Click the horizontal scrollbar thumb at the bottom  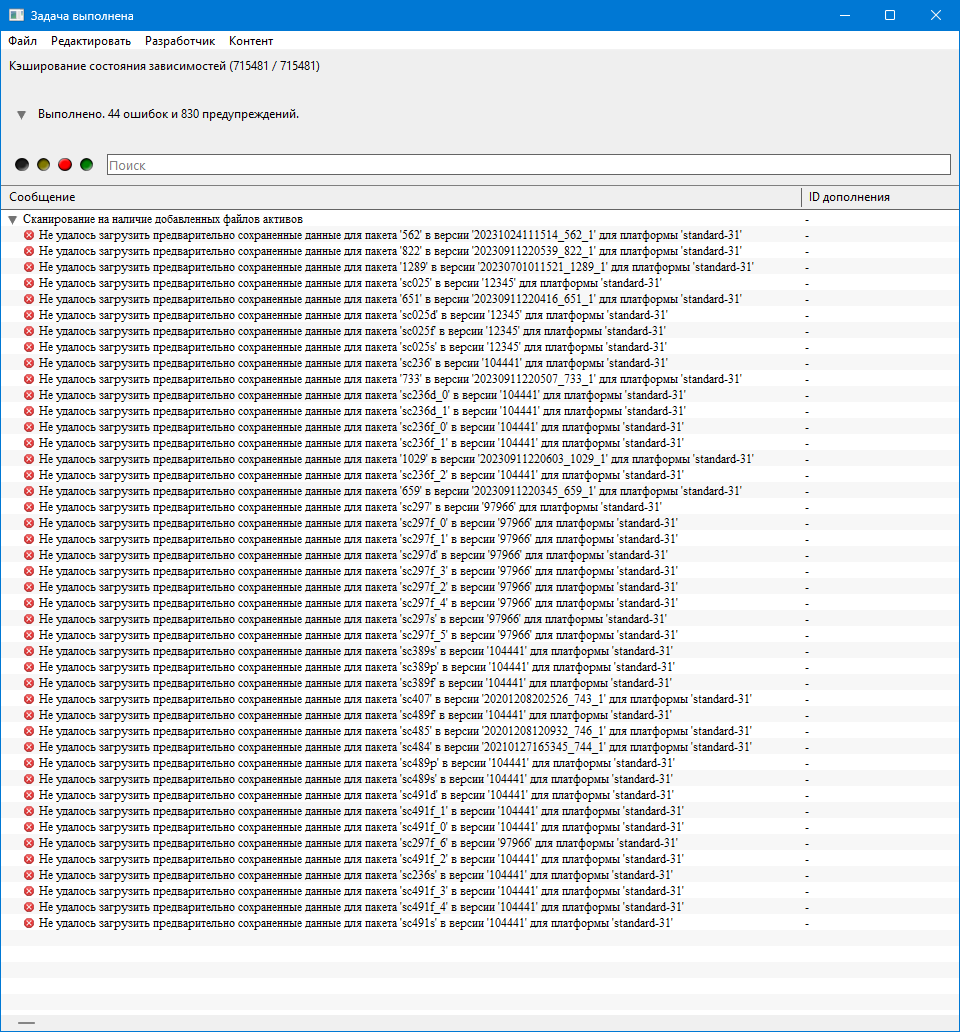click(x=26, y=1023)
